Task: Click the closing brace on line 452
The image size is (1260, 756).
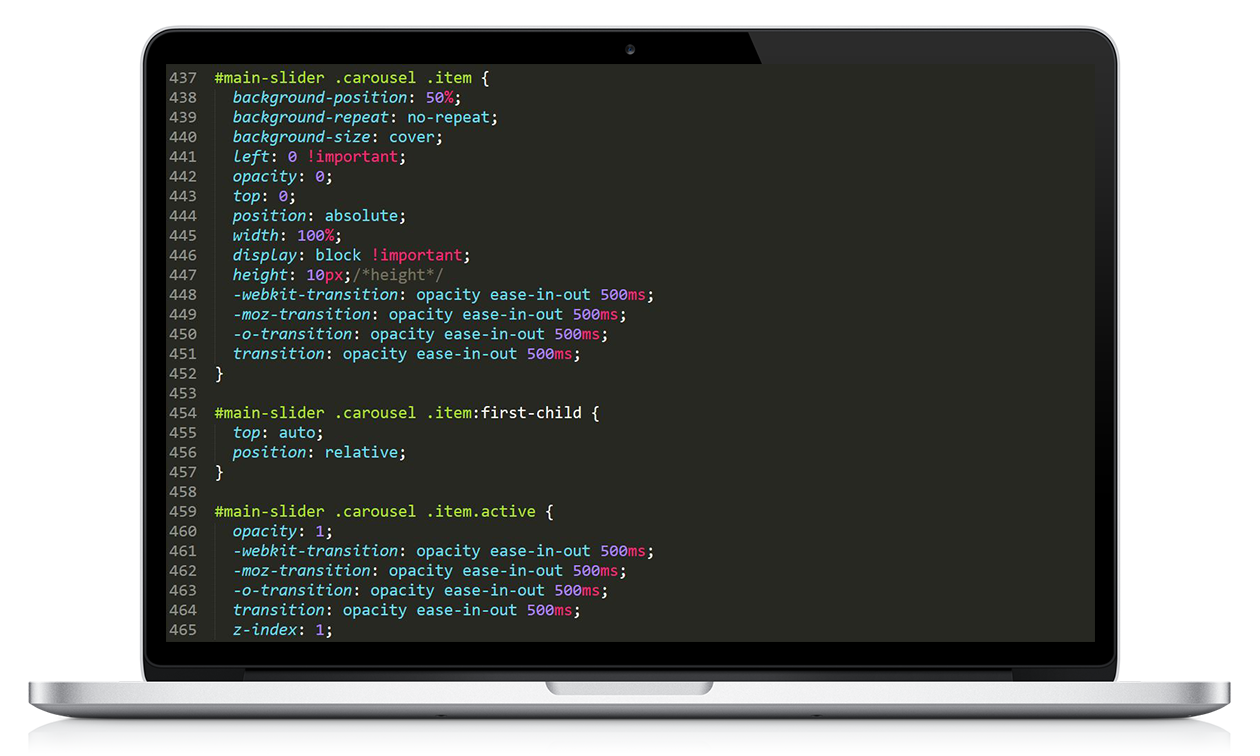Action: click(219, 374)
